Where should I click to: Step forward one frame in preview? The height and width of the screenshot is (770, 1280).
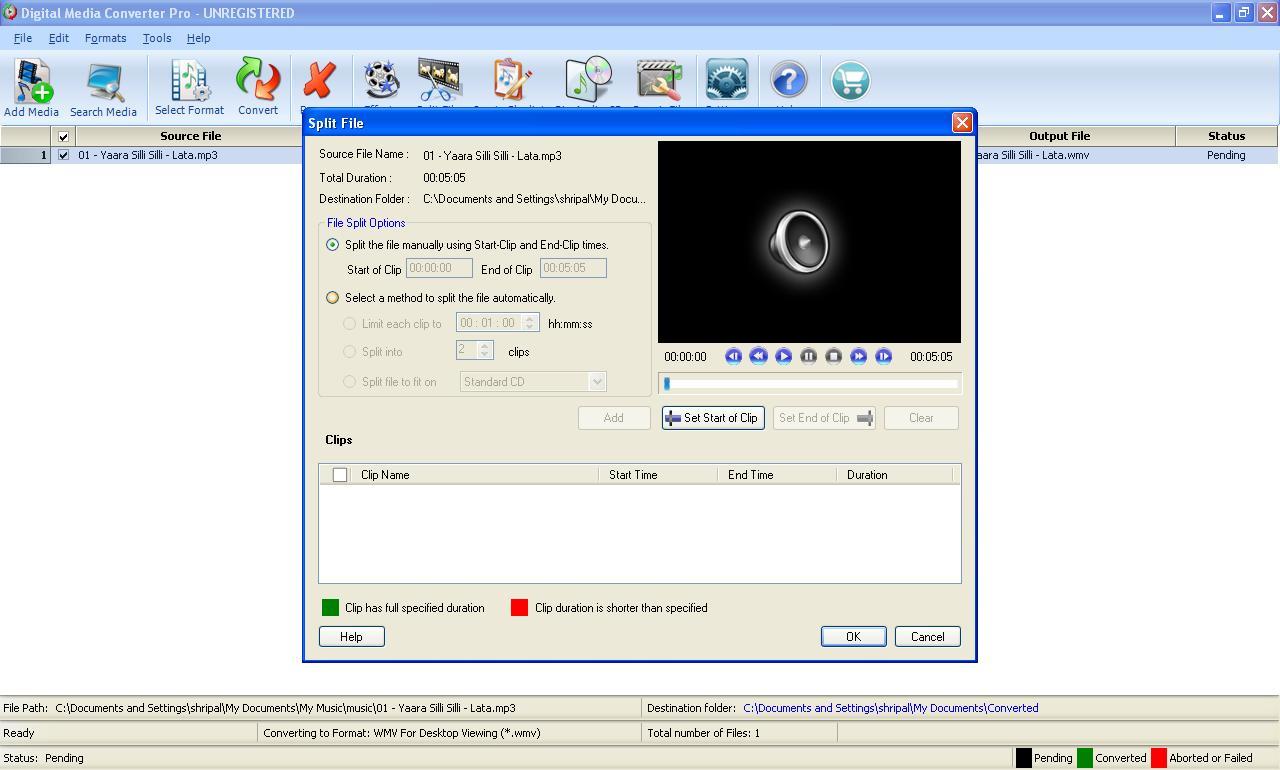883,356
